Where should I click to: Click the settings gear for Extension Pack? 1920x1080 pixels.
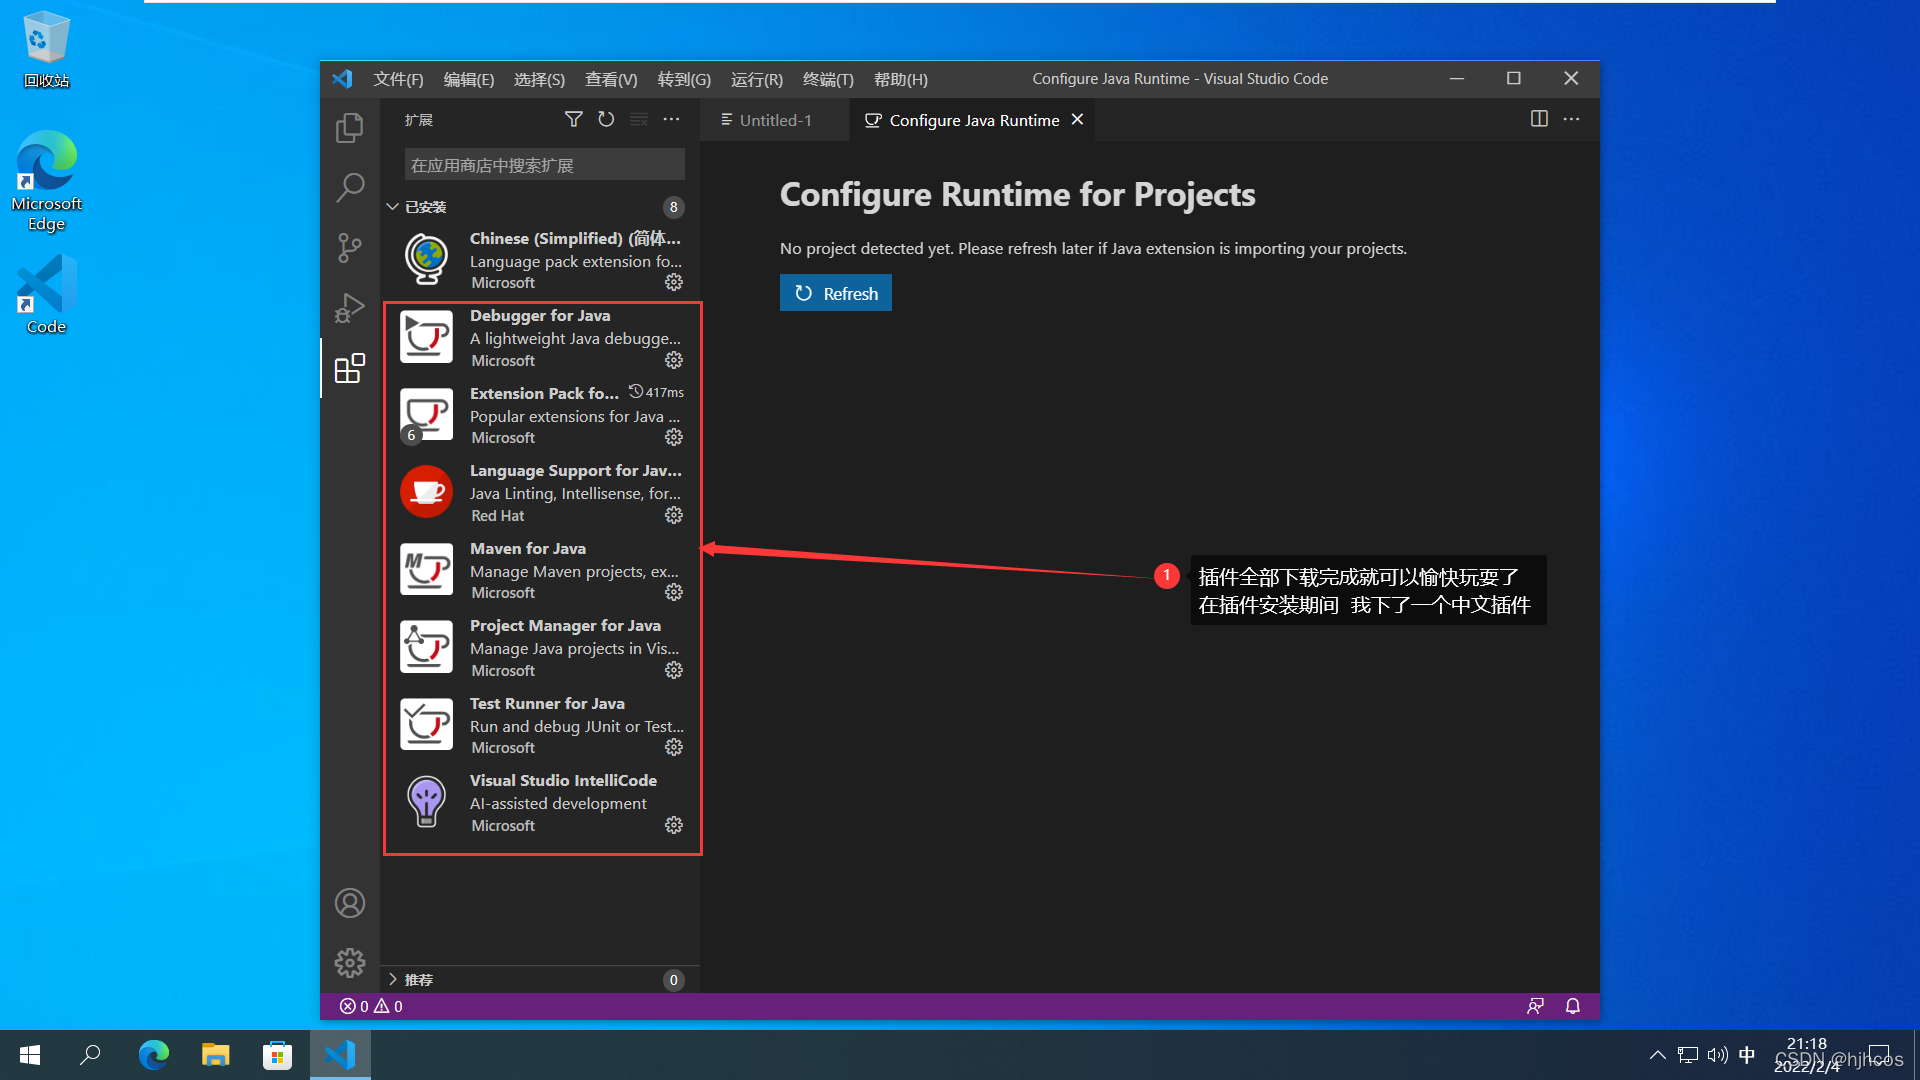pyautogui.click(x=675, y=436)
